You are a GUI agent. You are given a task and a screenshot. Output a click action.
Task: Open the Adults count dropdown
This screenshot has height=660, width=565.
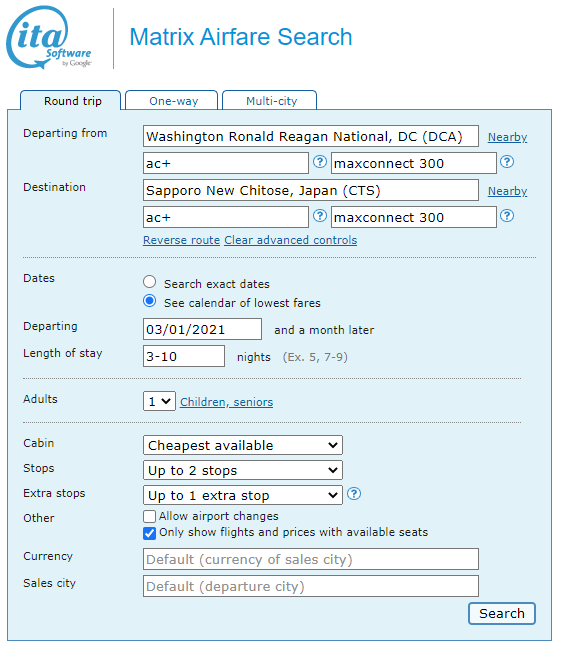[x=159, y=402]
